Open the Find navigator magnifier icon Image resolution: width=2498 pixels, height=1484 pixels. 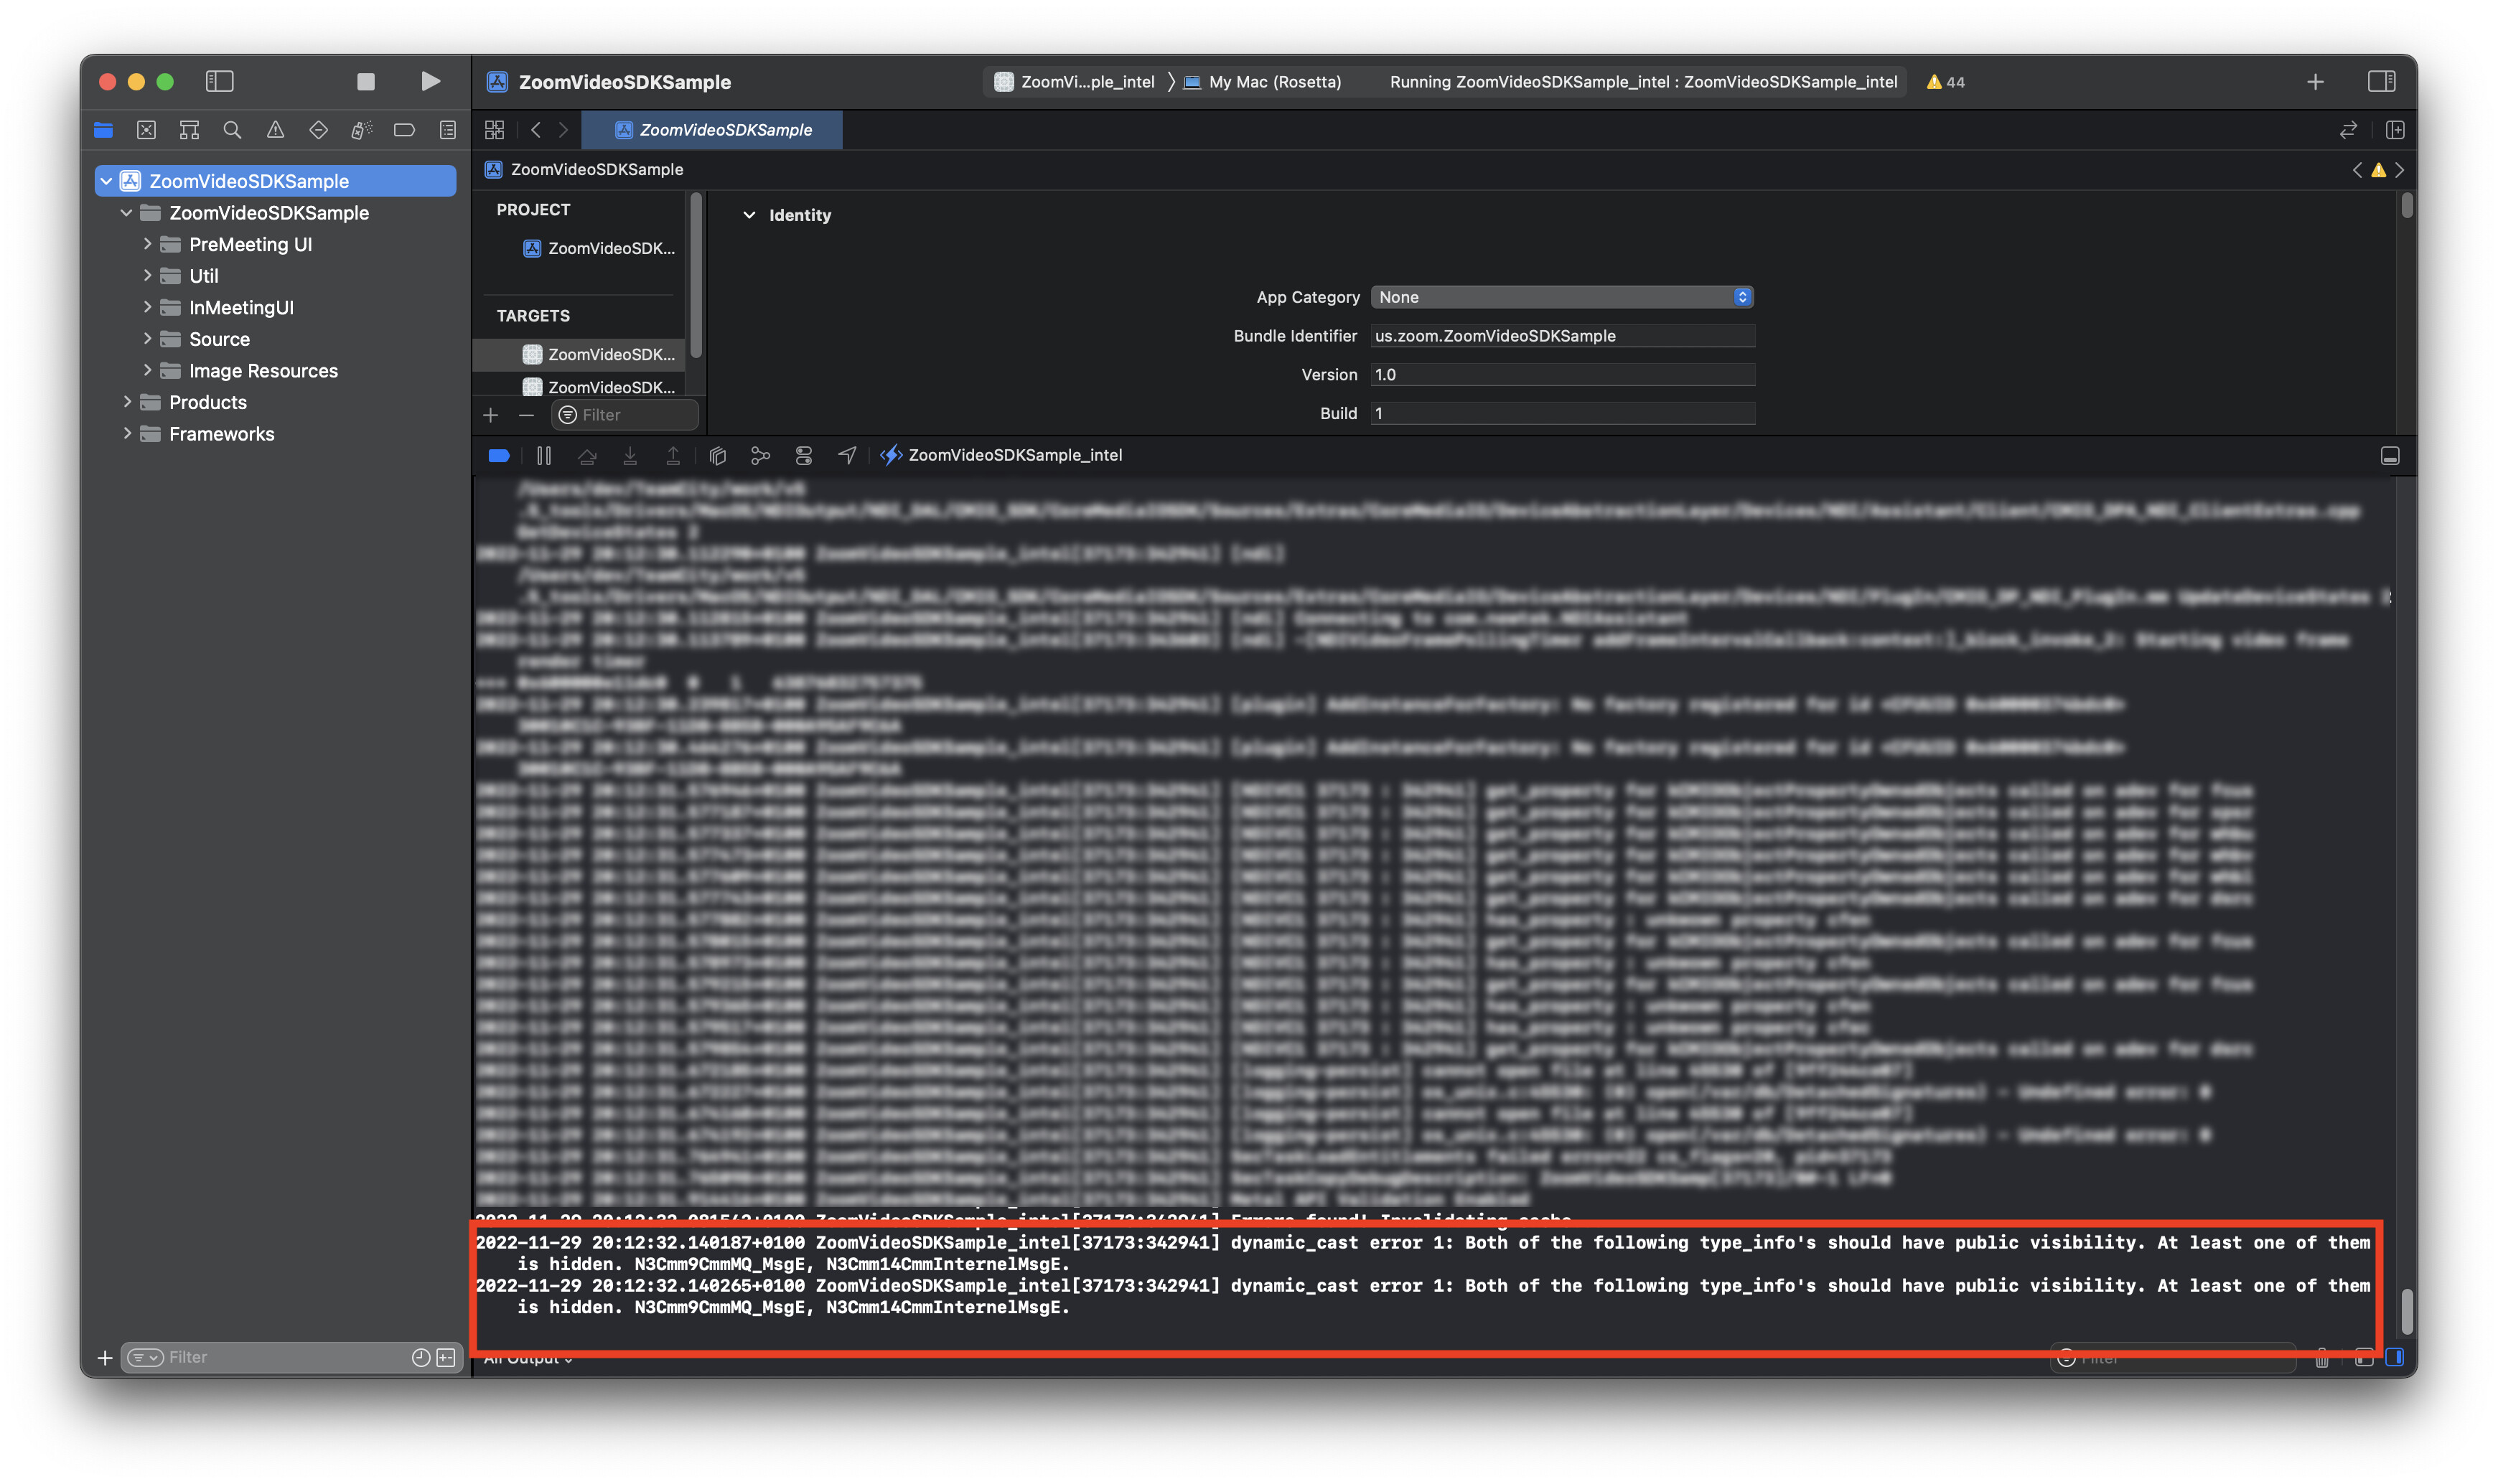coord(232,130)
